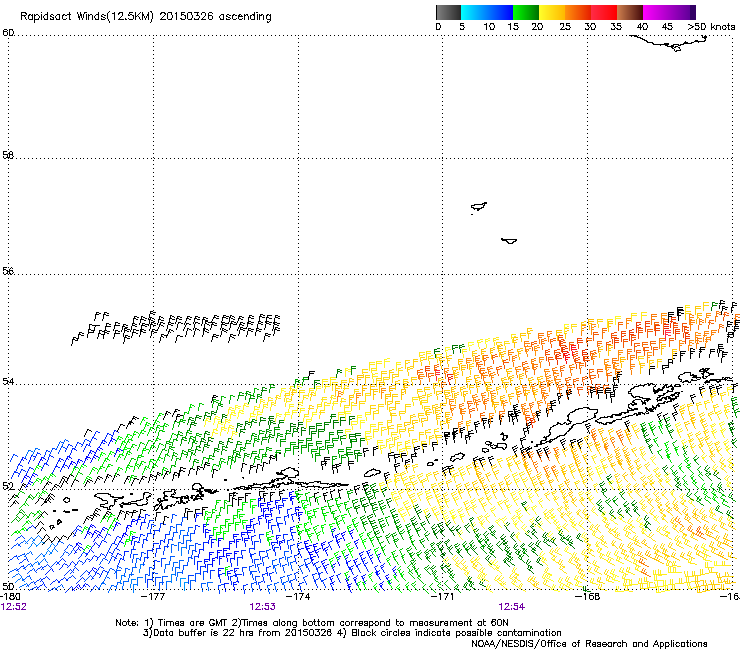This screenshot has height=650, width=740.
Task: Click the longitude axis label '-177'
Action: [153, 597]
